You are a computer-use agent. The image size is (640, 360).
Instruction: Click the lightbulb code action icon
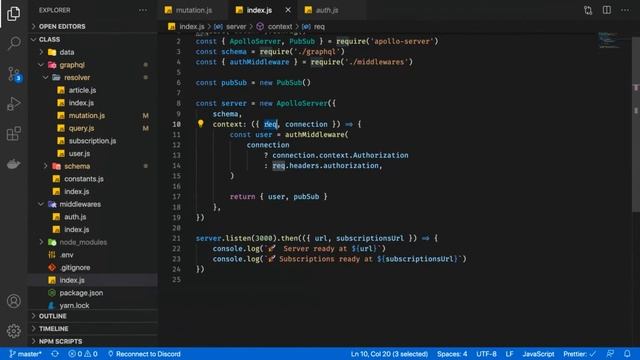pyautogui.click(x=200, y=123)
